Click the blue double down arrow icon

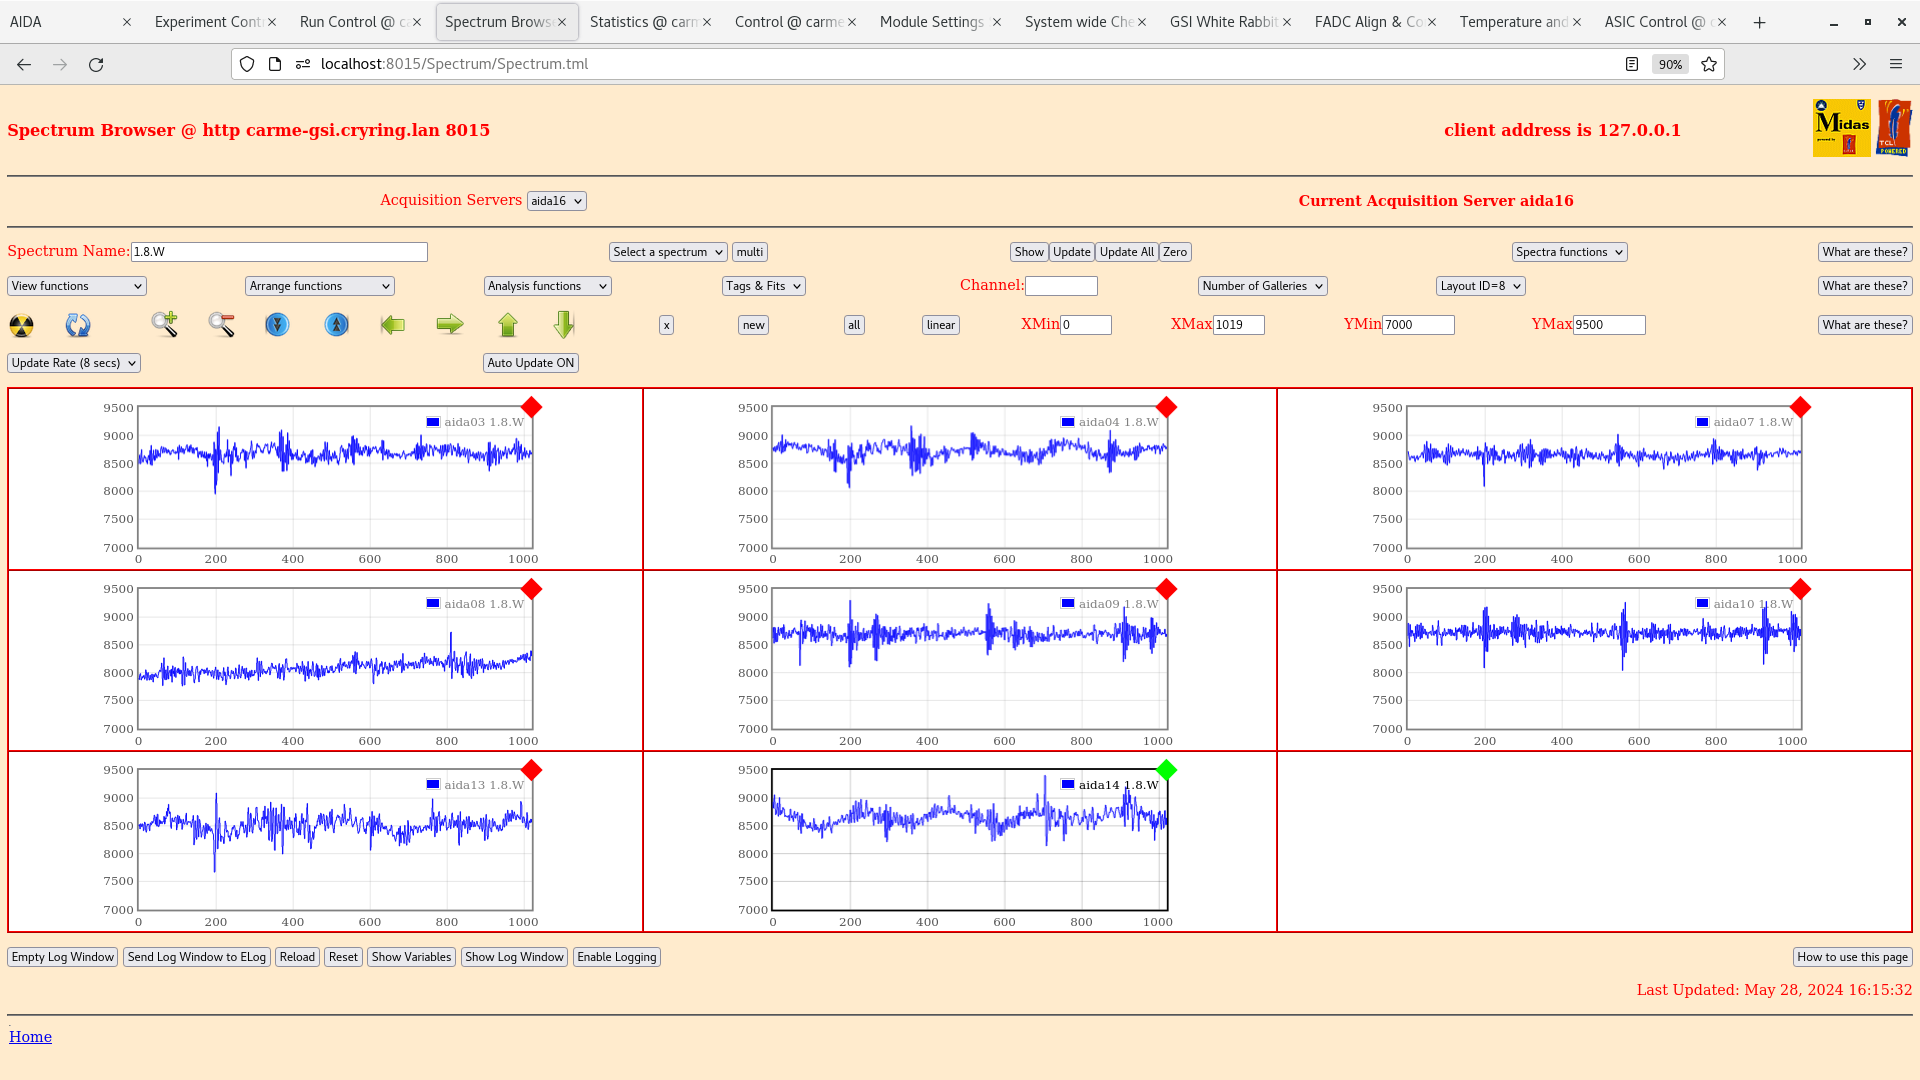[x=277, y=324]
